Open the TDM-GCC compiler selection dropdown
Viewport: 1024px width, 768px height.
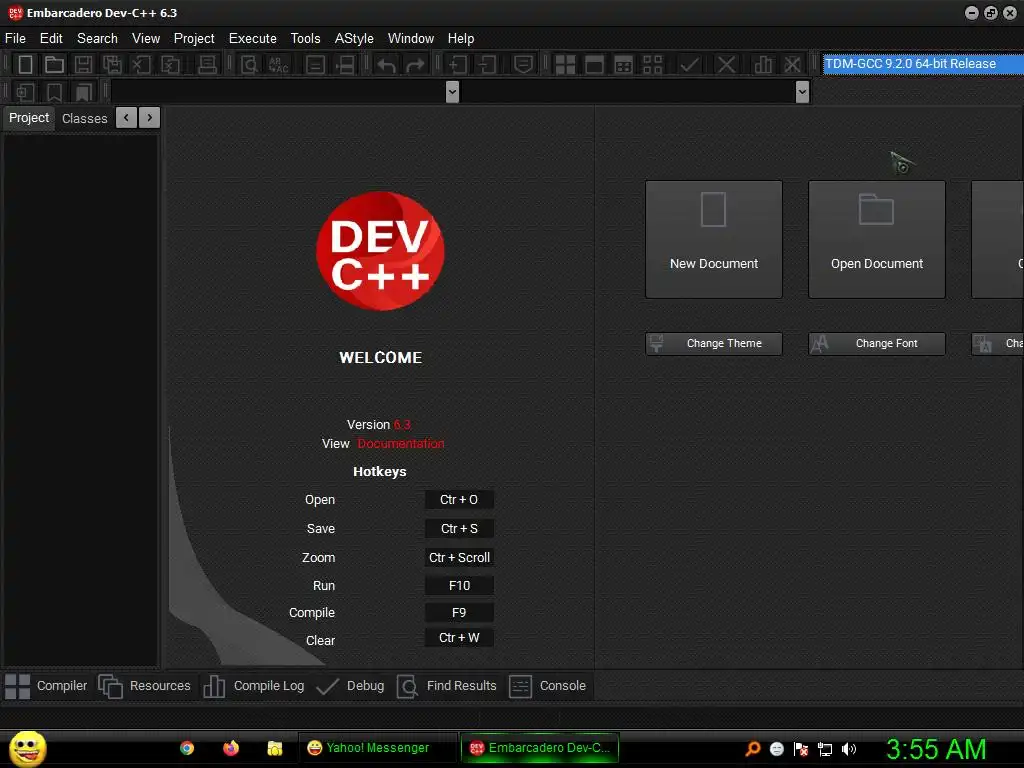[923, 64]
